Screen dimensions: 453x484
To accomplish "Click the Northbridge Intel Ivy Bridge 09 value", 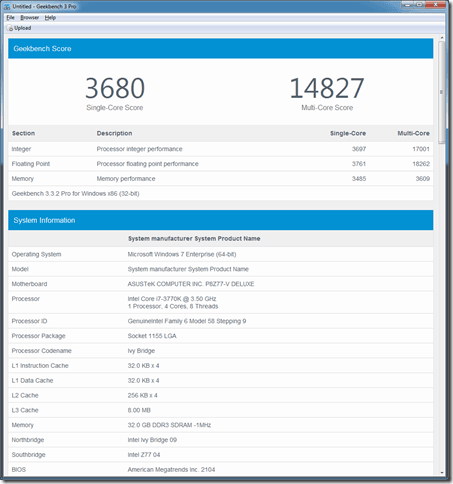I will [152, 440].
